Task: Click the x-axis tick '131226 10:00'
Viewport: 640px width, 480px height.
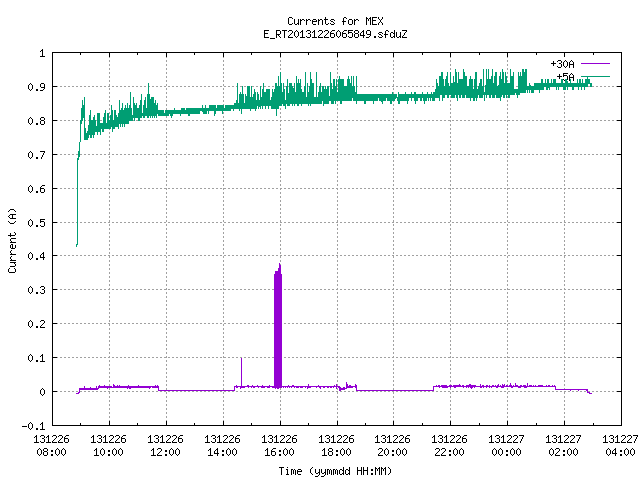Action: click(109, 446)
